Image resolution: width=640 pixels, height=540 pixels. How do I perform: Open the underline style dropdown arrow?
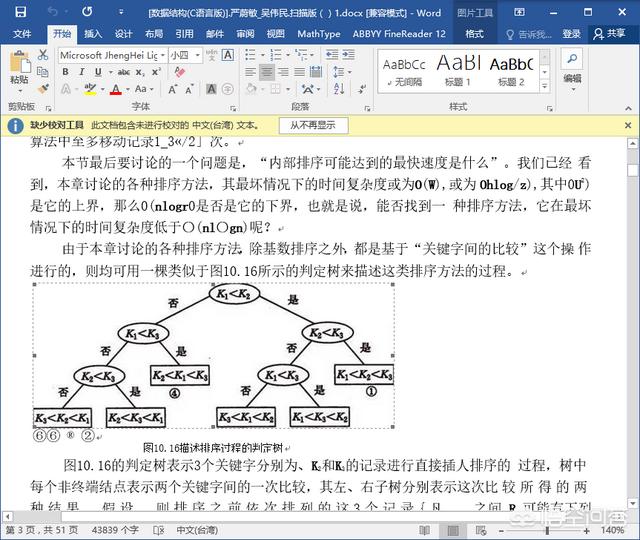111,72
